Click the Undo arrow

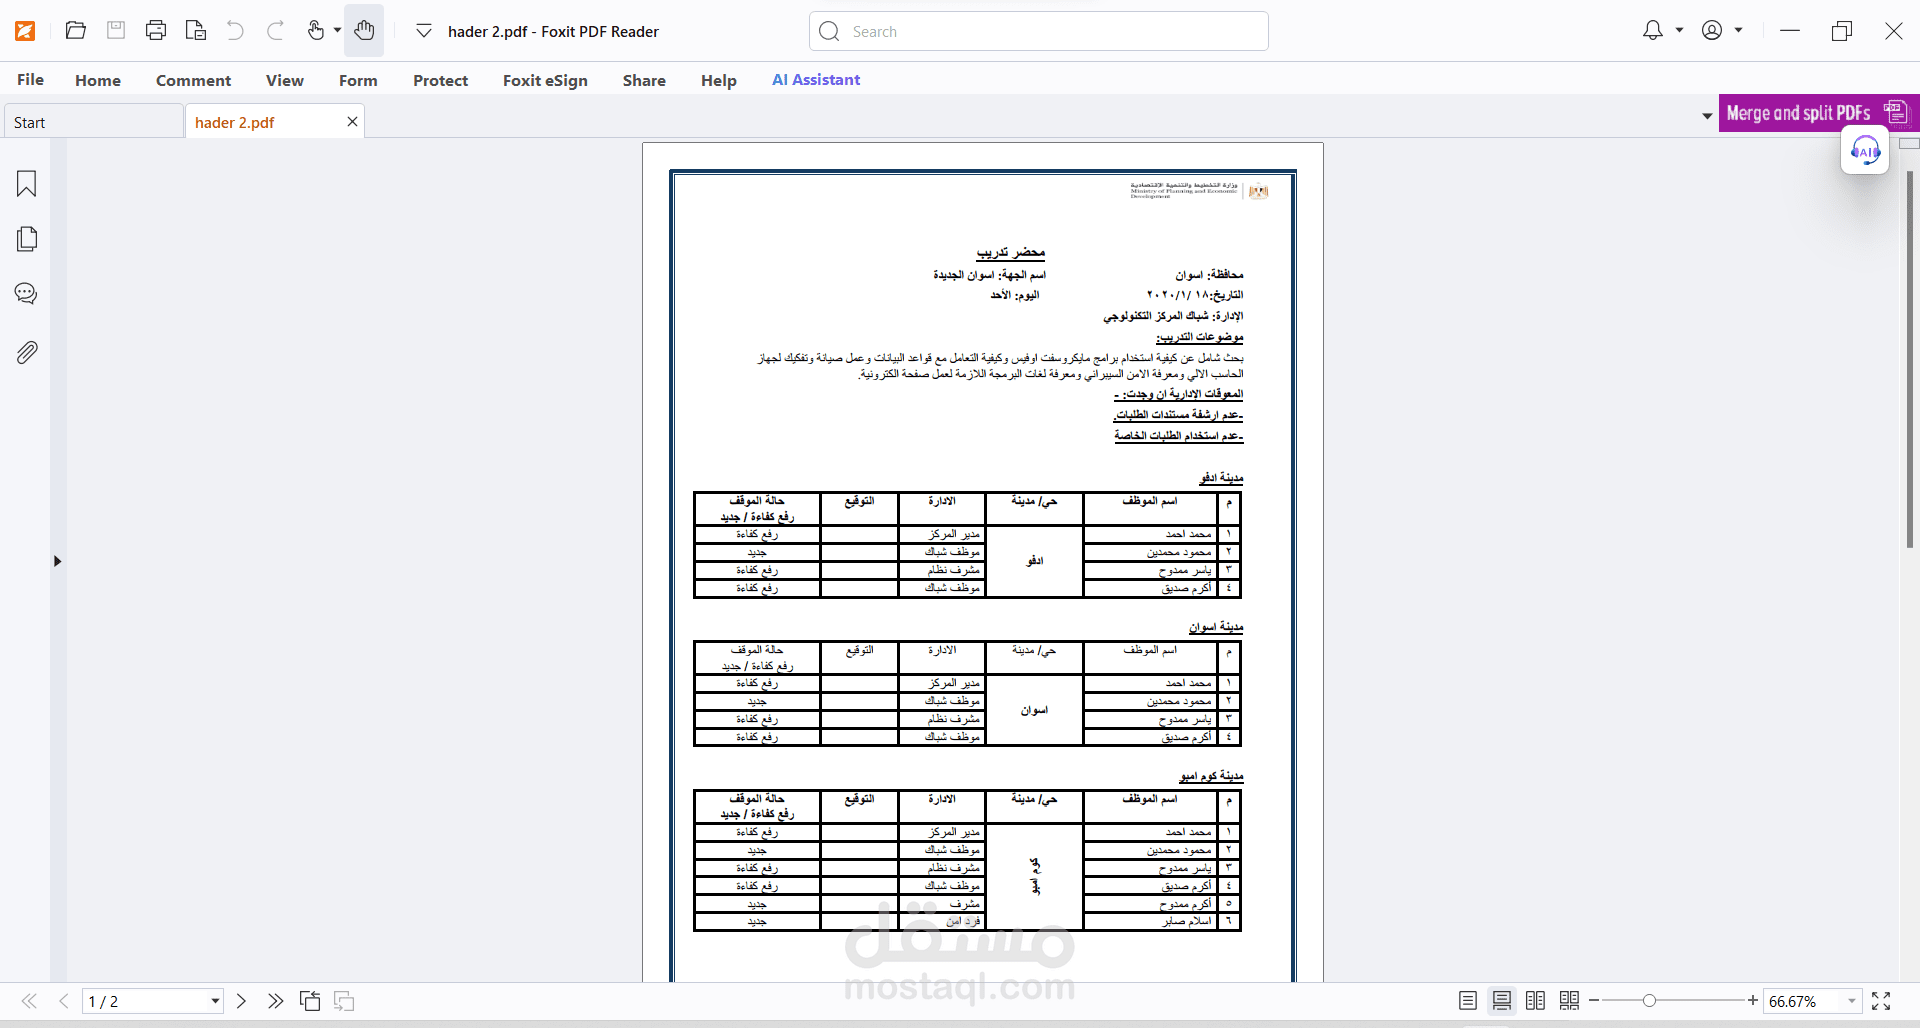(x=235, y=30)
